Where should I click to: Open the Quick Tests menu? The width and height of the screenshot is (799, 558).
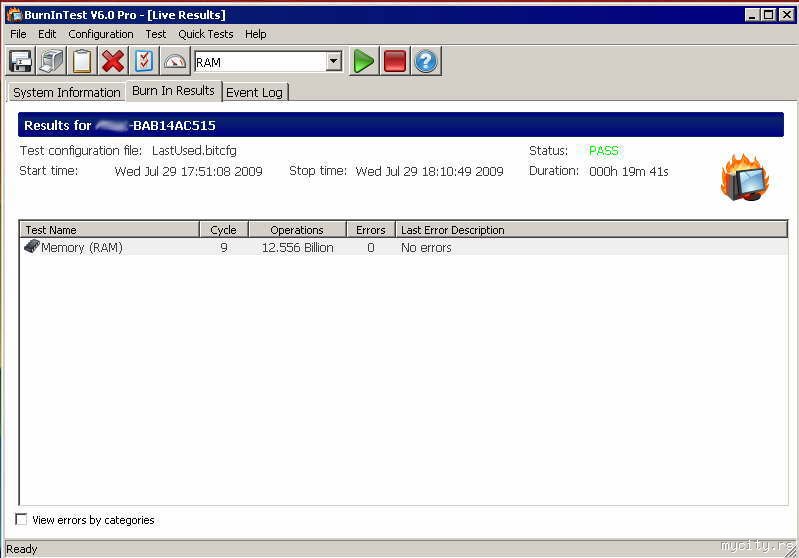[205, 34]
